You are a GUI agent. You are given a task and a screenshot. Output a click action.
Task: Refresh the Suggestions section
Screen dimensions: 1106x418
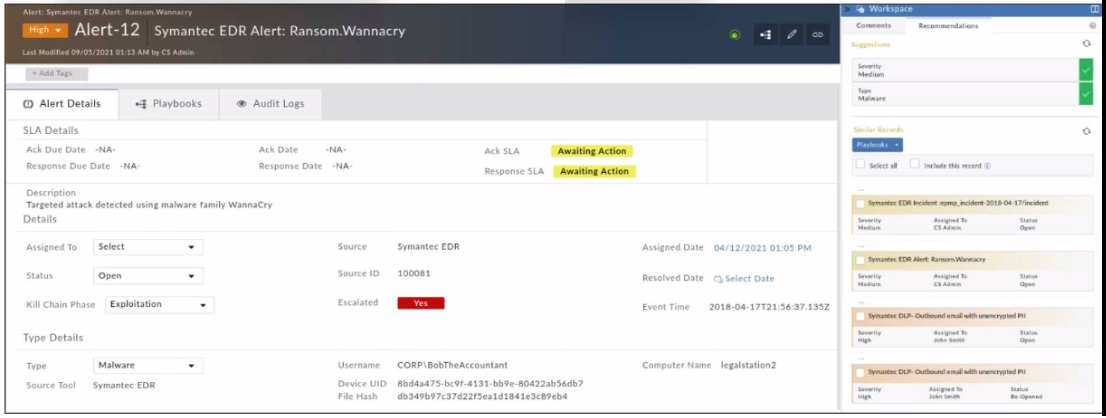point(1086,44)
